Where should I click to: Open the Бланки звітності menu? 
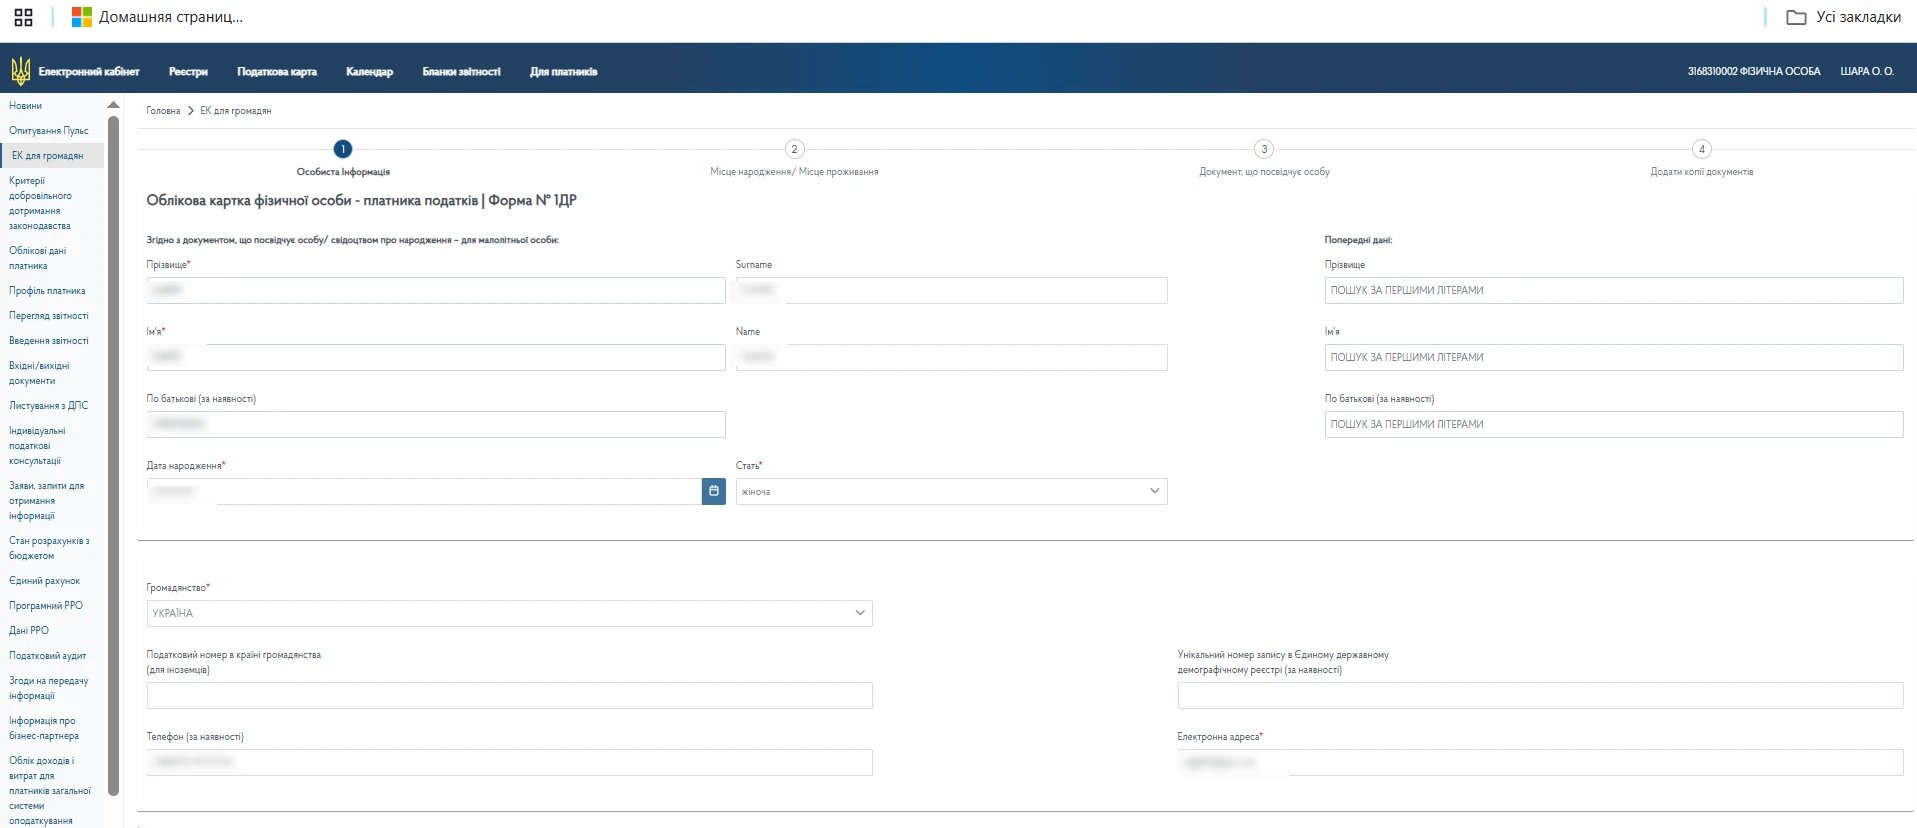(x=461, y=72)
